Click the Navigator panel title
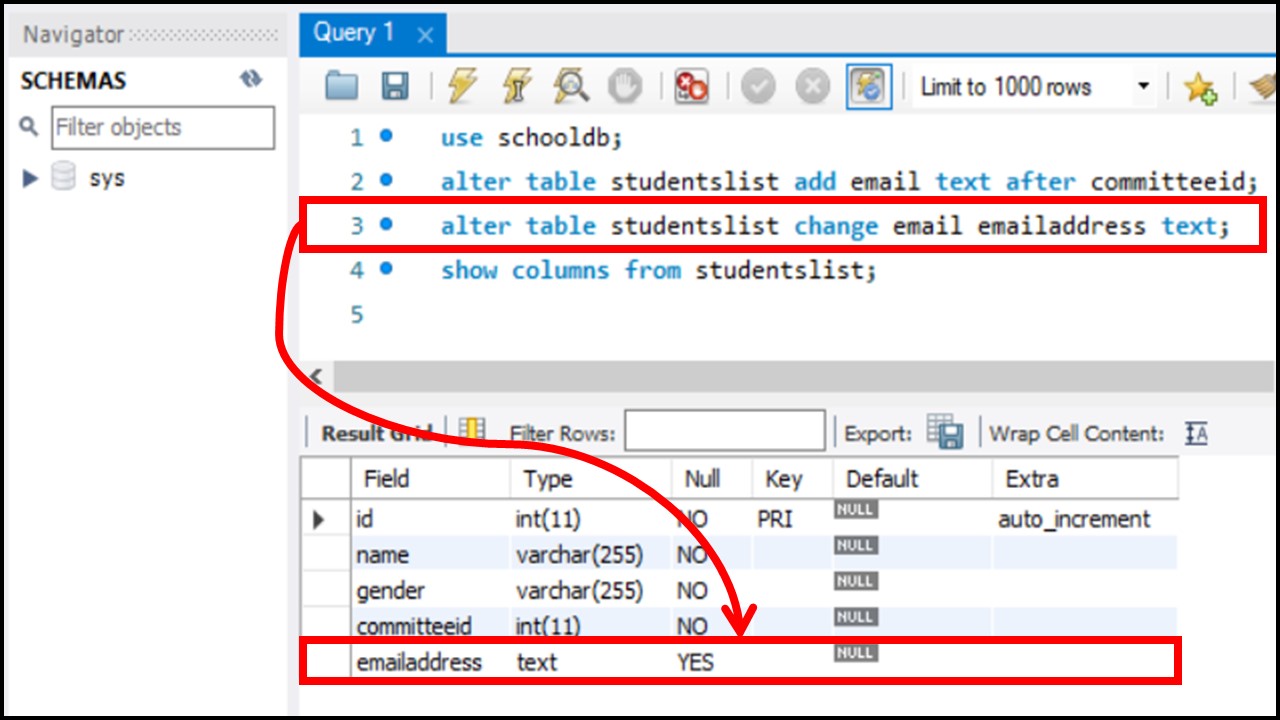The image size is (1280, 720). pos(74,34)
